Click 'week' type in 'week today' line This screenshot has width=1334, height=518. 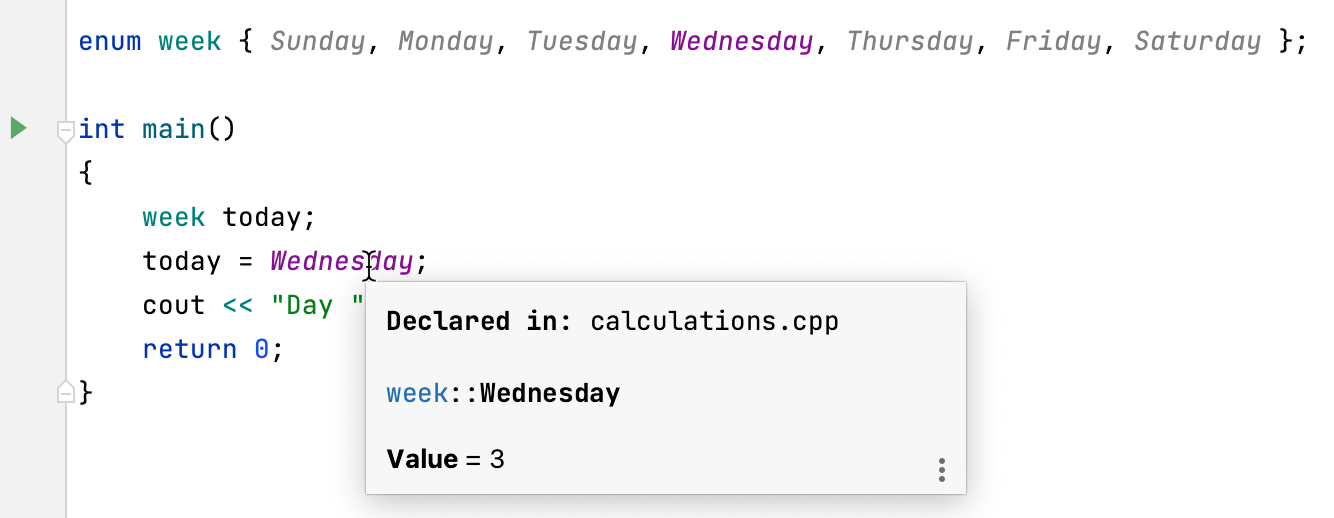point(173,217)
